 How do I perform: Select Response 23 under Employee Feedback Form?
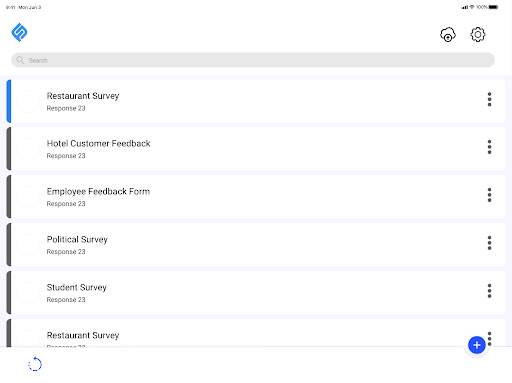coord(66,204)
